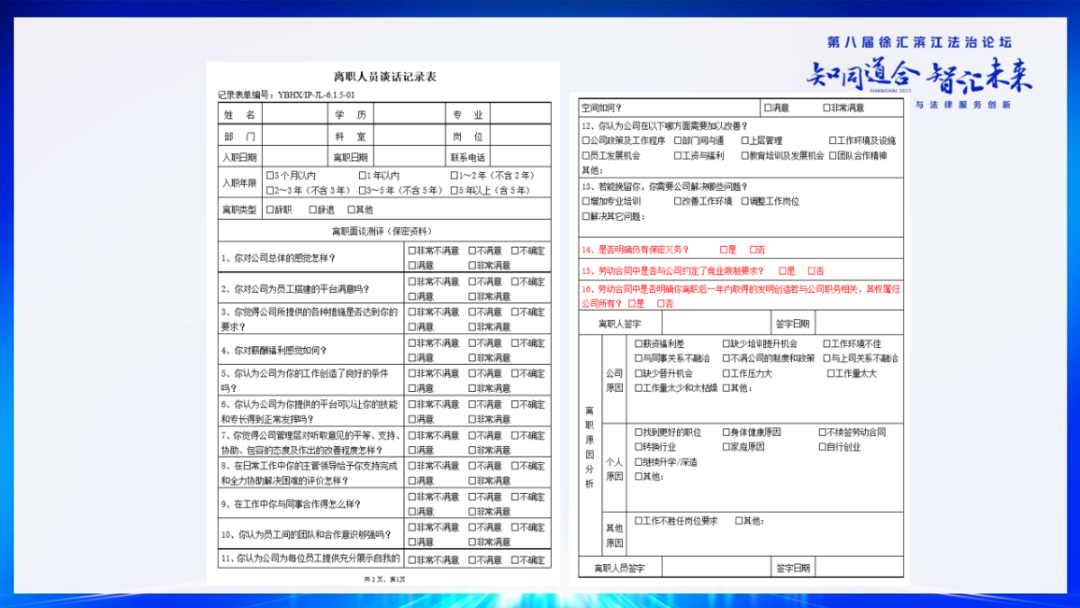The image size is (1080, 608).
Task: Tick the 3个月以内 tenure checkbox
Action: [x=271, y=176]
